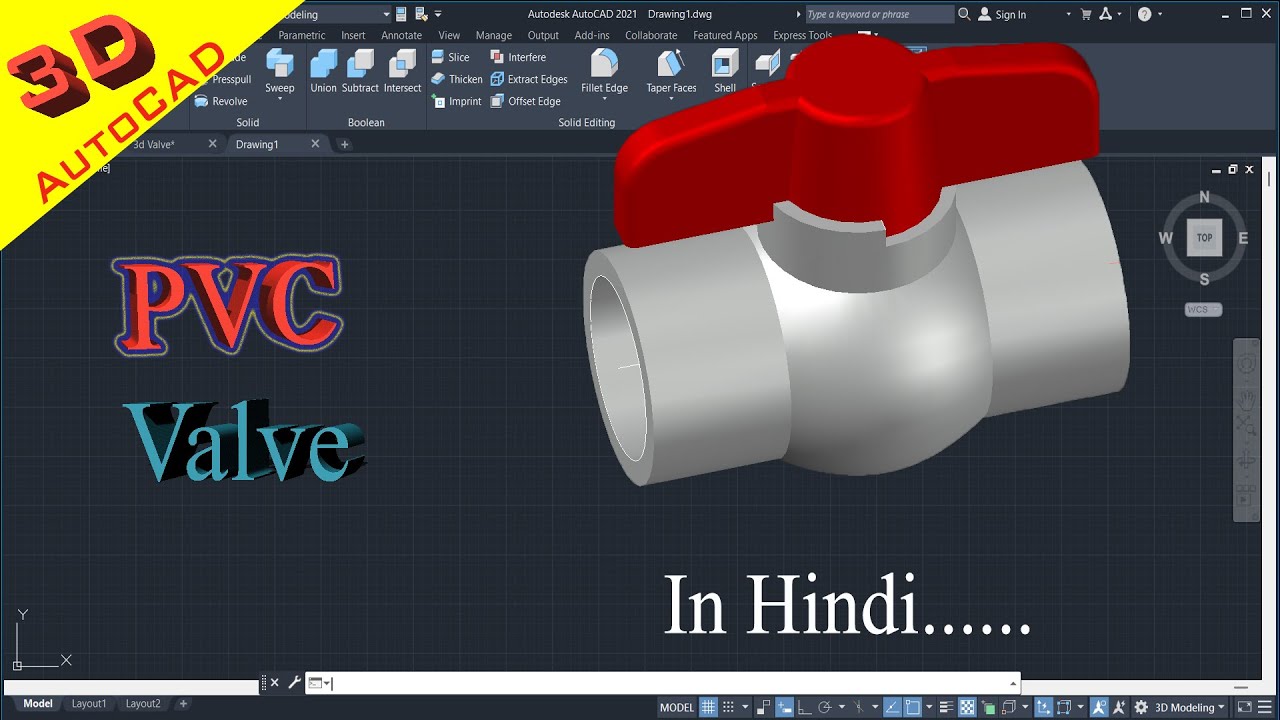Toggle lineweight display in status bar
This screenshot has width=1280, height=720.
[x=947, y=707]
